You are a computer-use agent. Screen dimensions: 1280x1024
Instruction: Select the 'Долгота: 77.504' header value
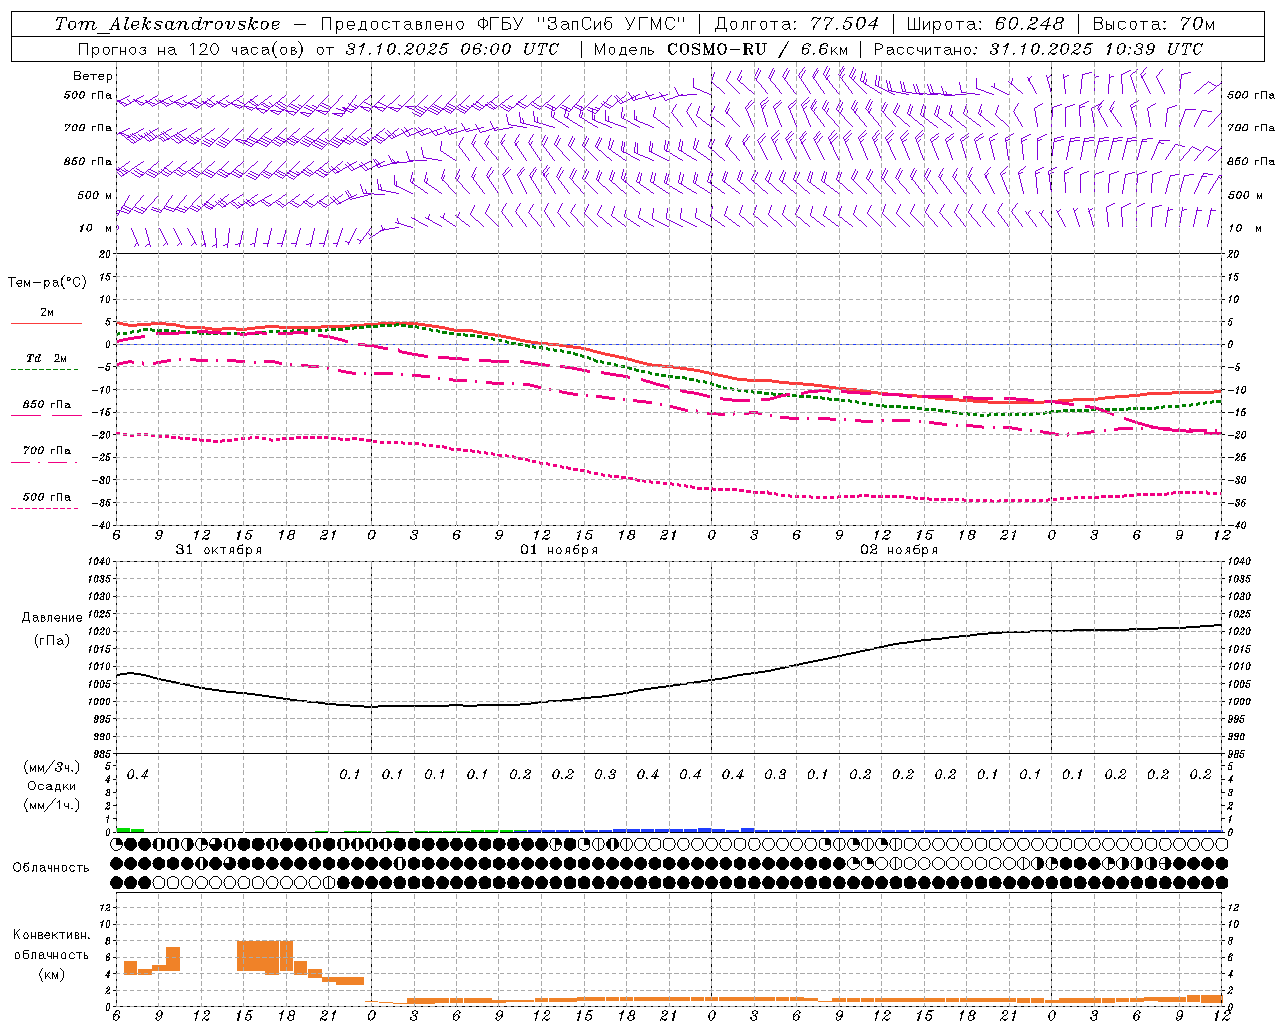(797, 24)
